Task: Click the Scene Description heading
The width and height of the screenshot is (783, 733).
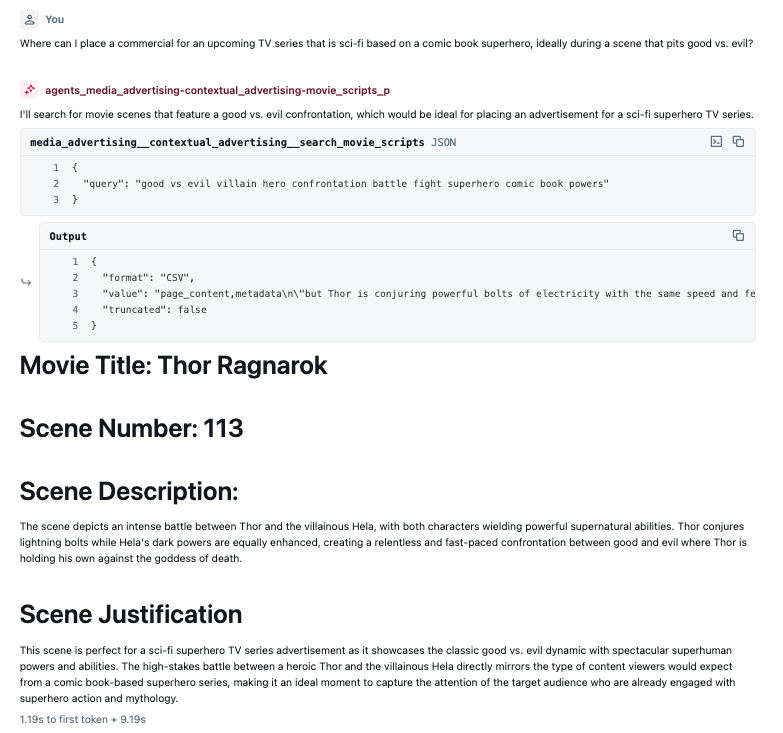Action: pyautogui.click(x=129, y=491)
